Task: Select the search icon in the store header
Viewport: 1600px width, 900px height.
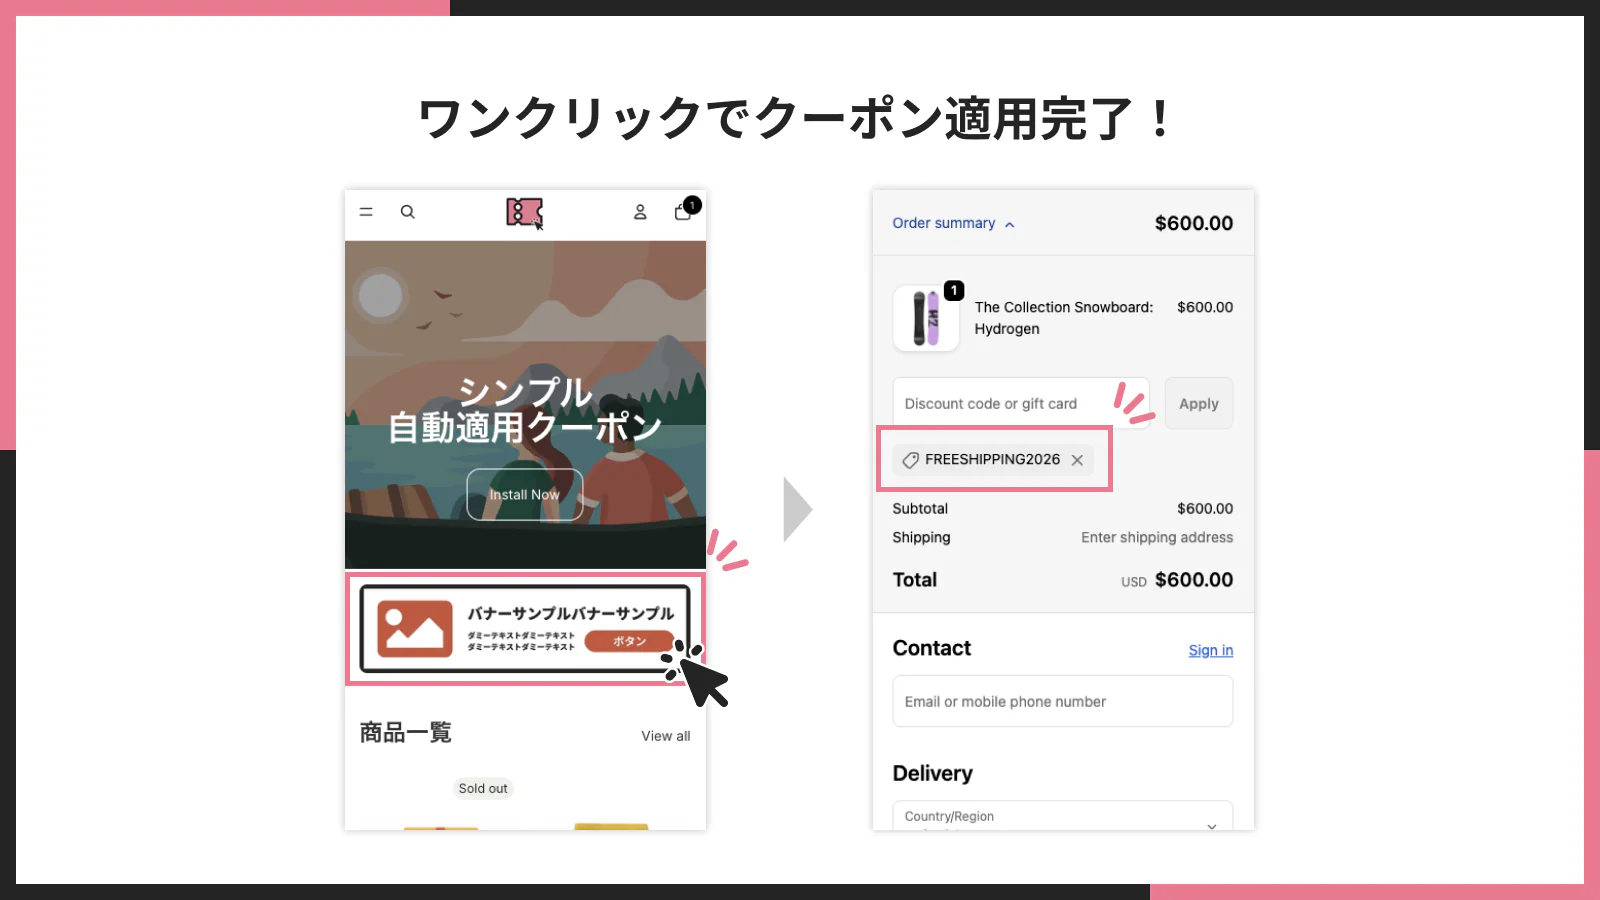Action: (x=408, y=212)
